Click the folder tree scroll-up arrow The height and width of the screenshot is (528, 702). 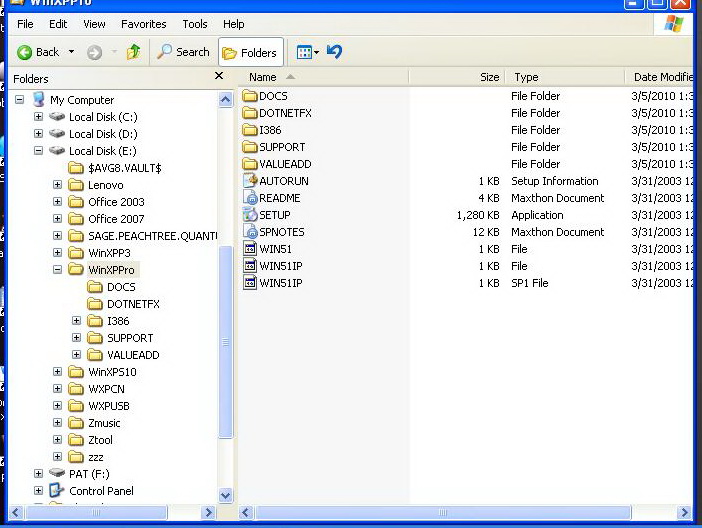click(x=225, y=99)
